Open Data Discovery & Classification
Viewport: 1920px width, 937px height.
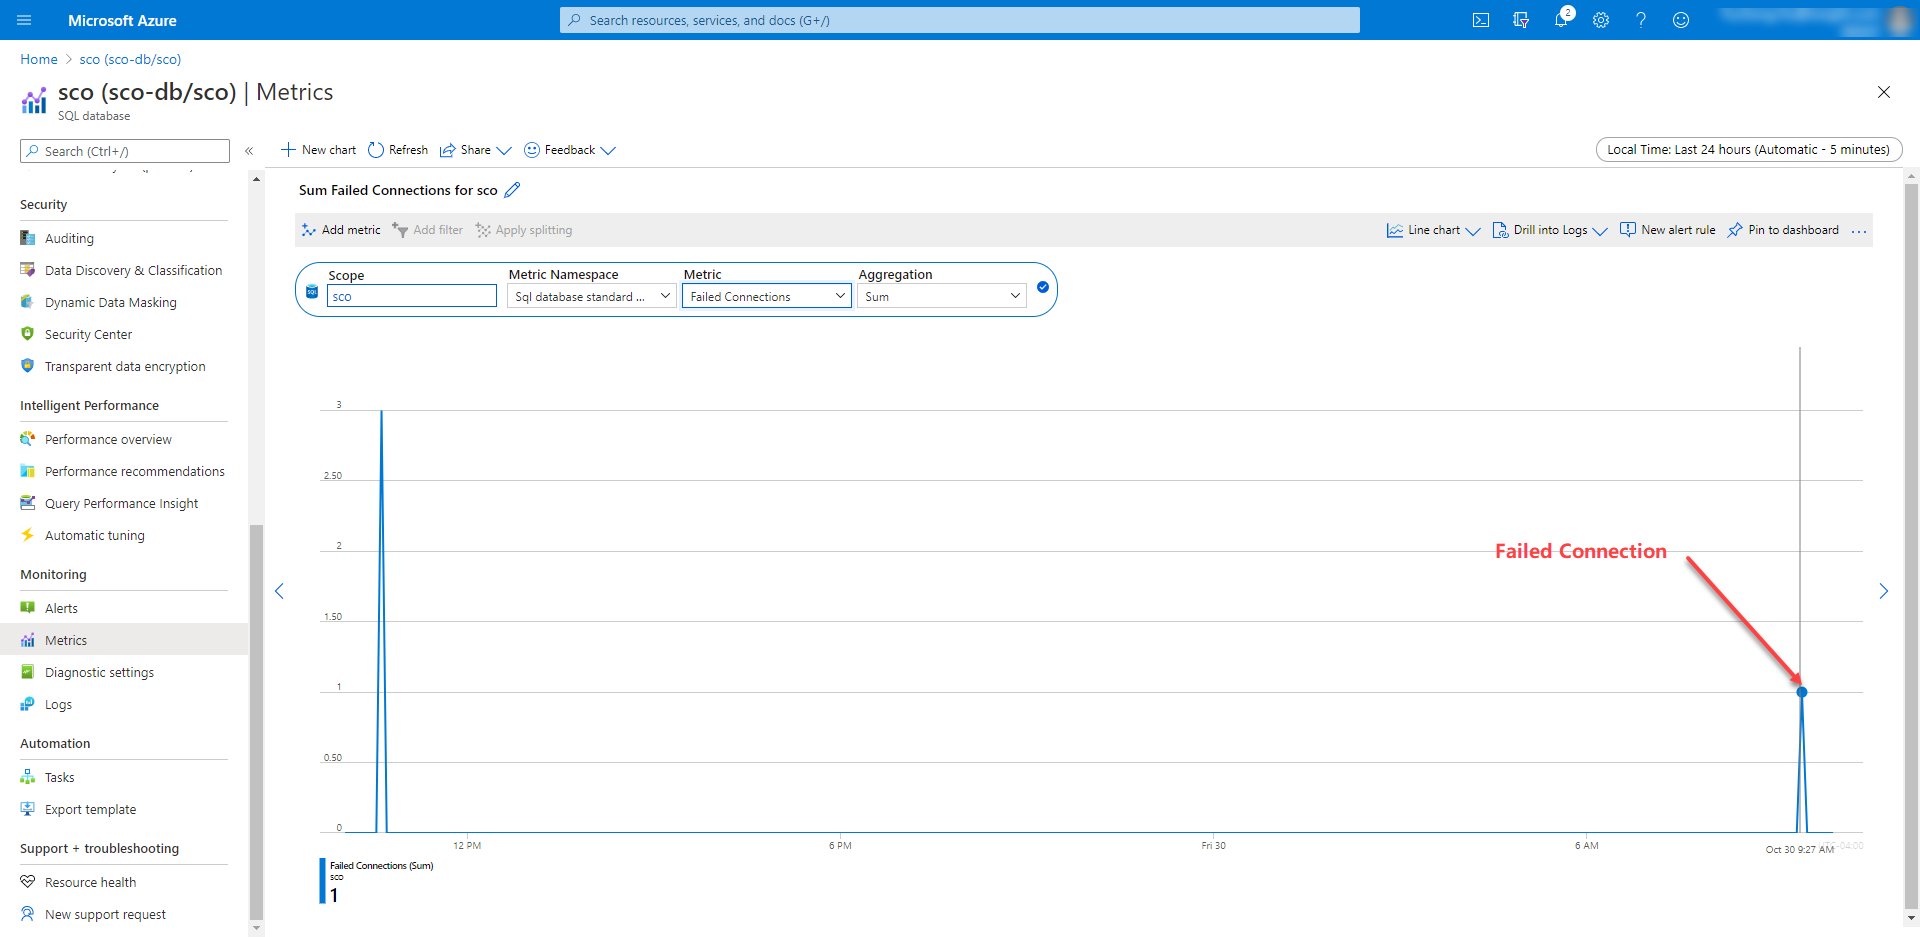click(x=133, y=270)
